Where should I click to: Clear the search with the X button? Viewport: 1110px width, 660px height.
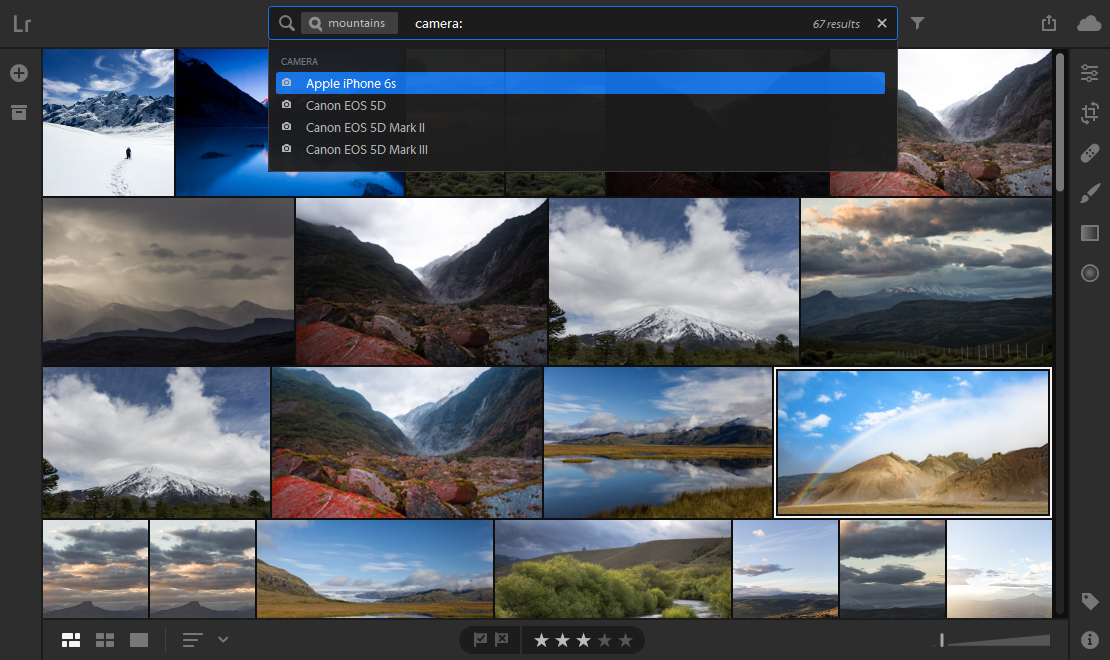point(882,22)
